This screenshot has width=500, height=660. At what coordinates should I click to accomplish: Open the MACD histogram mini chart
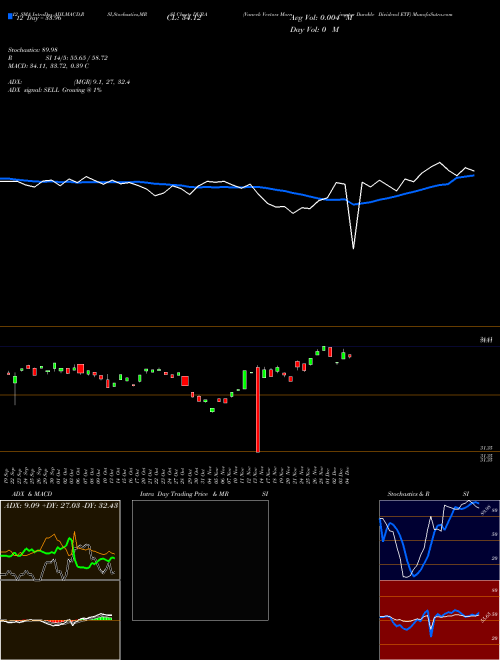pyautogui.click(x=60, y=620)
